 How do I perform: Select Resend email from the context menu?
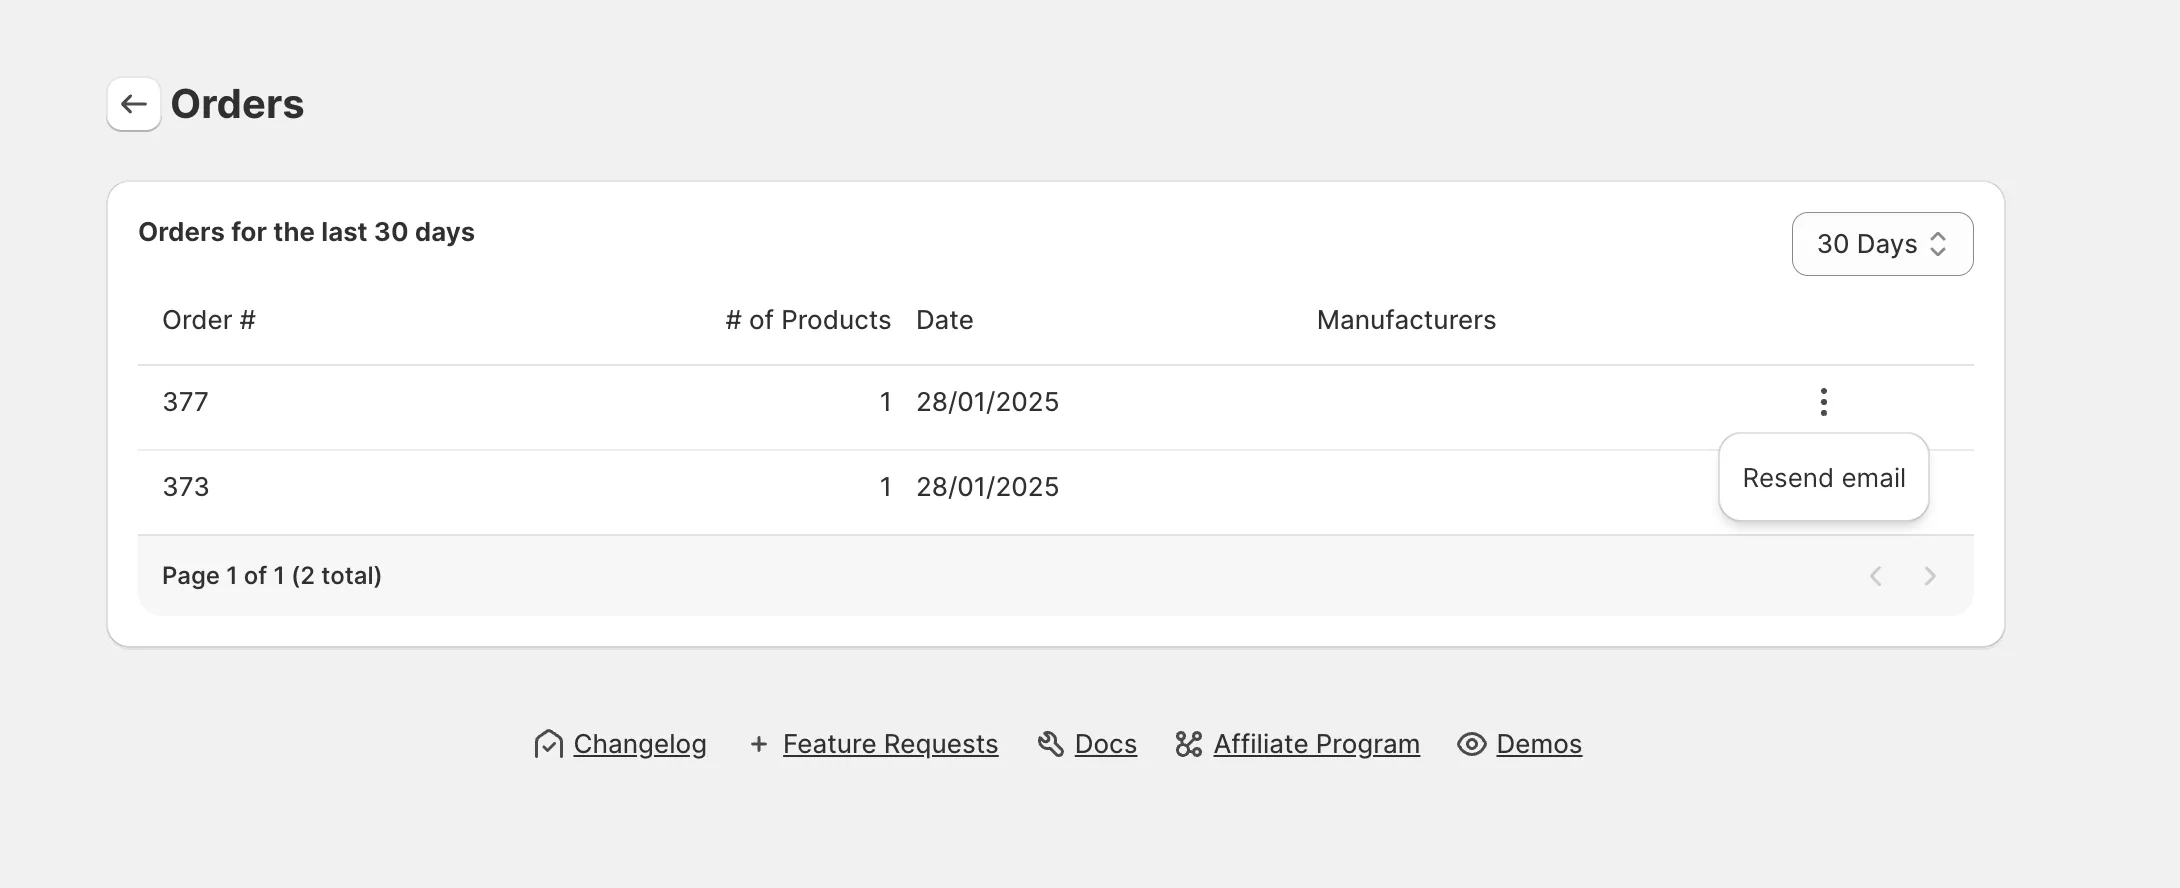tap(1823, 477)
